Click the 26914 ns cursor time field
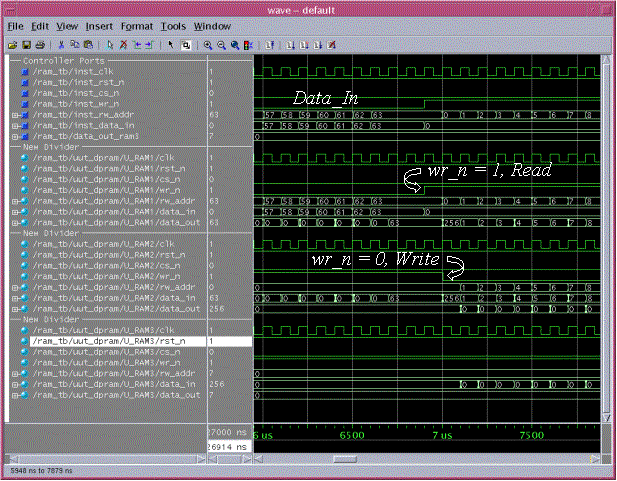The image size is (617, 481). pos(229,445)
